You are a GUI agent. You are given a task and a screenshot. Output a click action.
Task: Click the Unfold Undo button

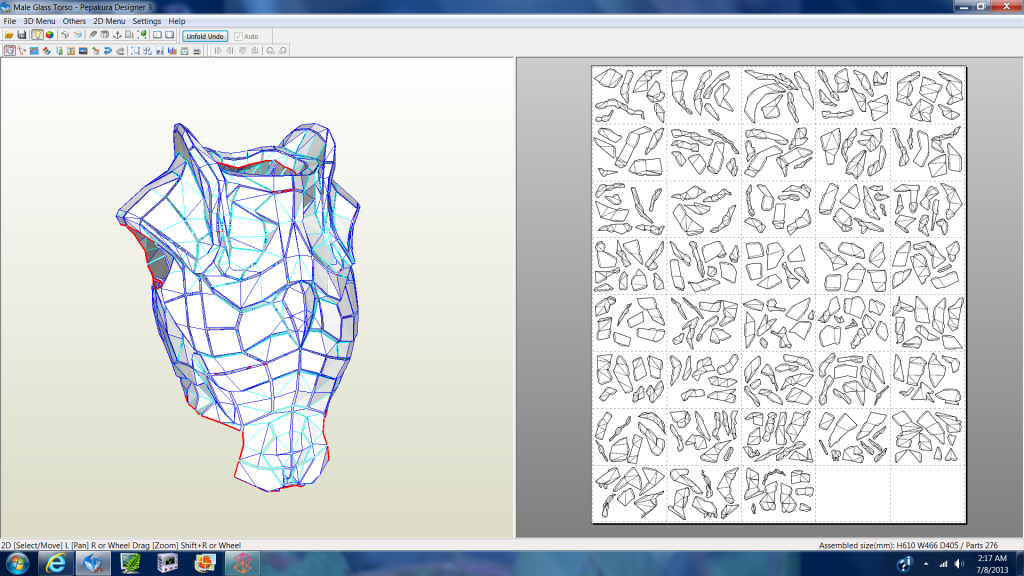click(x=205, y=36)
